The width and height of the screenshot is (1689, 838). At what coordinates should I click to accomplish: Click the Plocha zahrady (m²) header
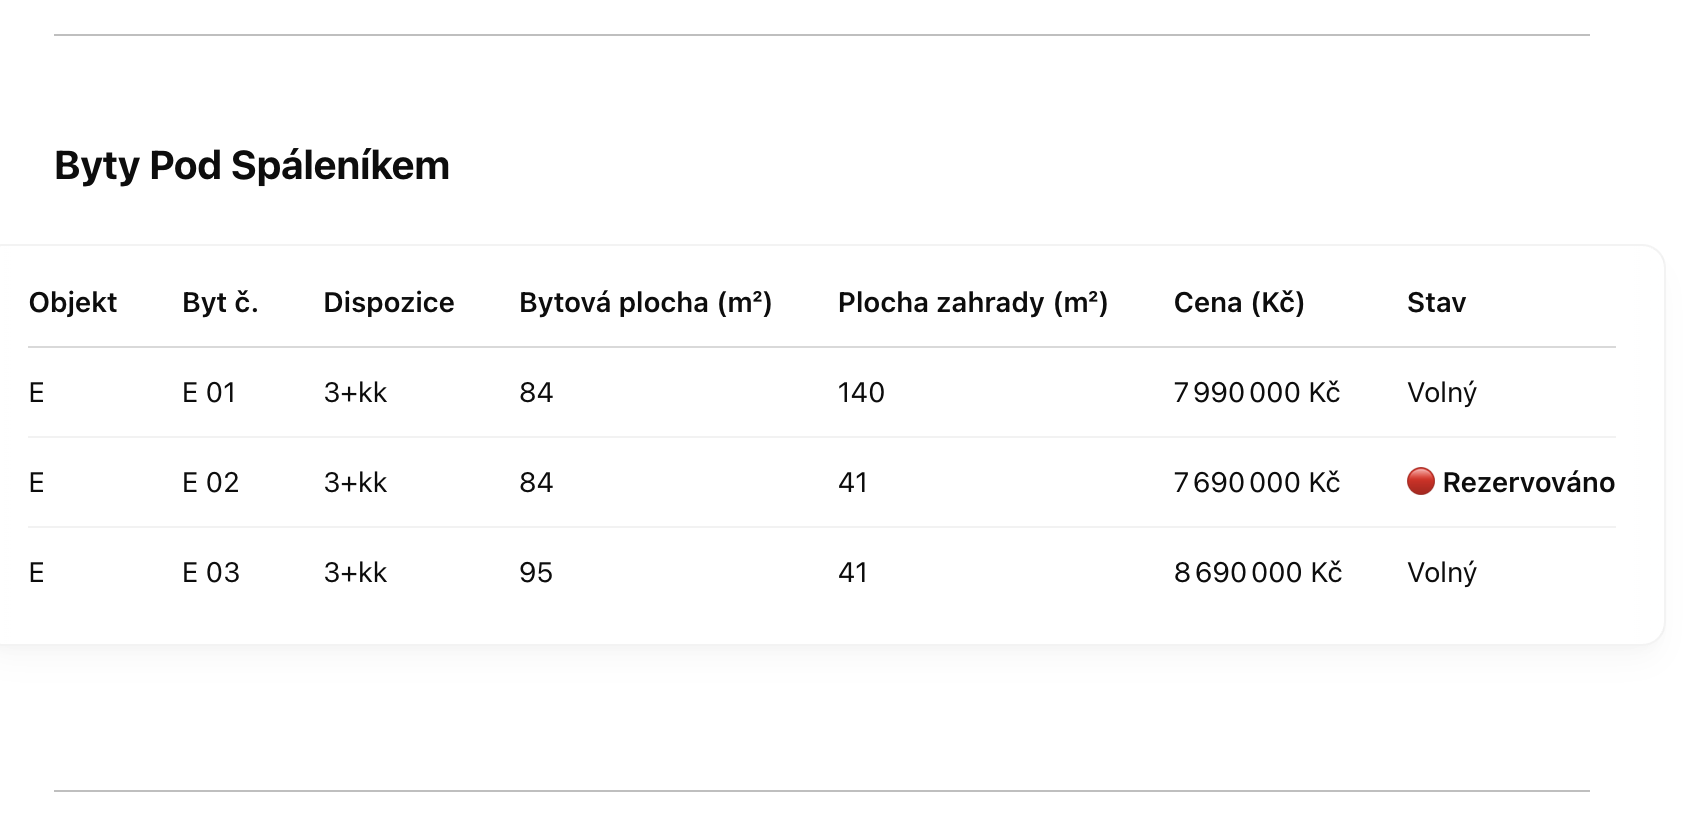[973, 302]
